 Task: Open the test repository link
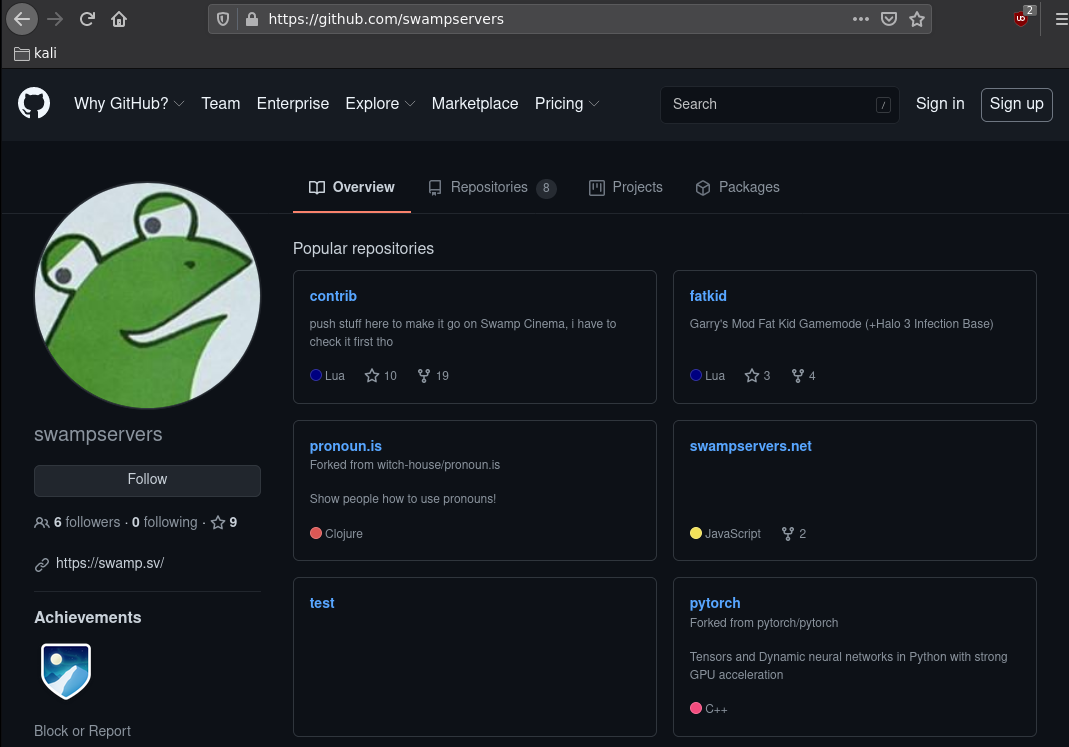pyautogui.click(x=322, y=603)
